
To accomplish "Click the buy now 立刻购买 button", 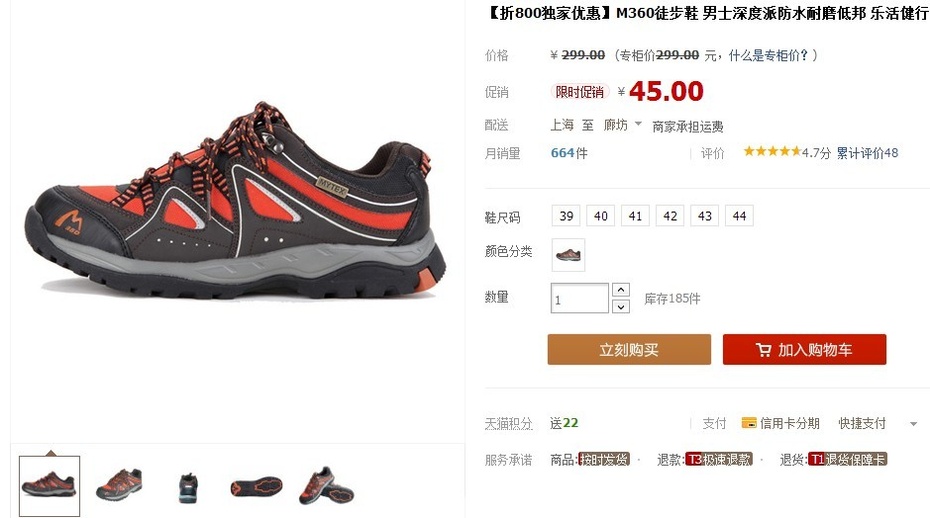I will pos(629,349).
